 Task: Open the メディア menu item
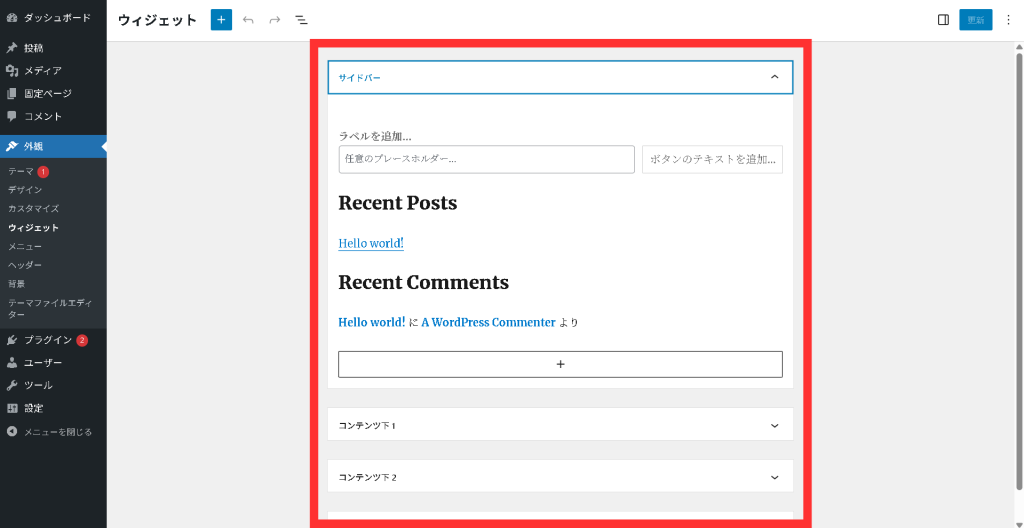[43, 71]
